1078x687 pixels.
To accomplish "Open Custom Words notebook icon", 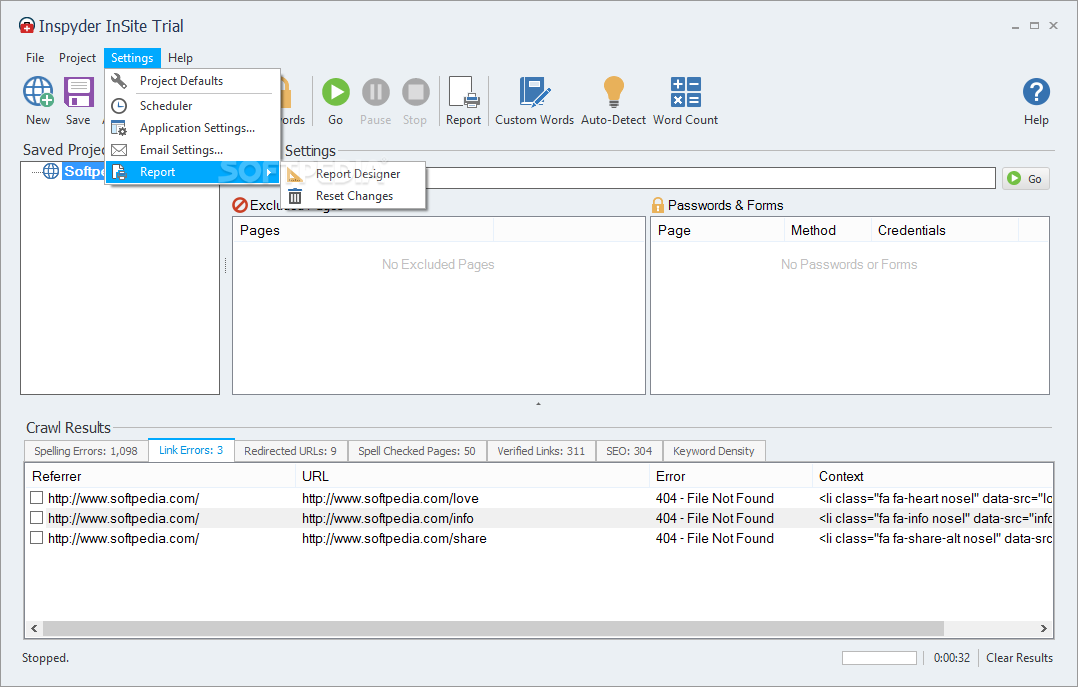I will pyautogui.click(x=534, y=92).
